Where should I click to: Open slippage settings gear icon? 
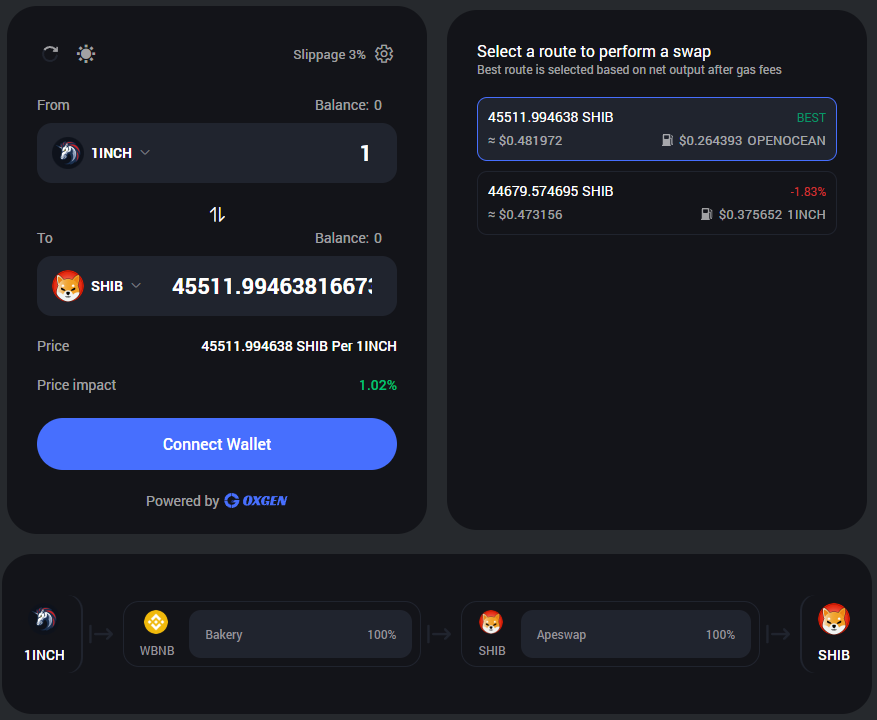point(384,54)
